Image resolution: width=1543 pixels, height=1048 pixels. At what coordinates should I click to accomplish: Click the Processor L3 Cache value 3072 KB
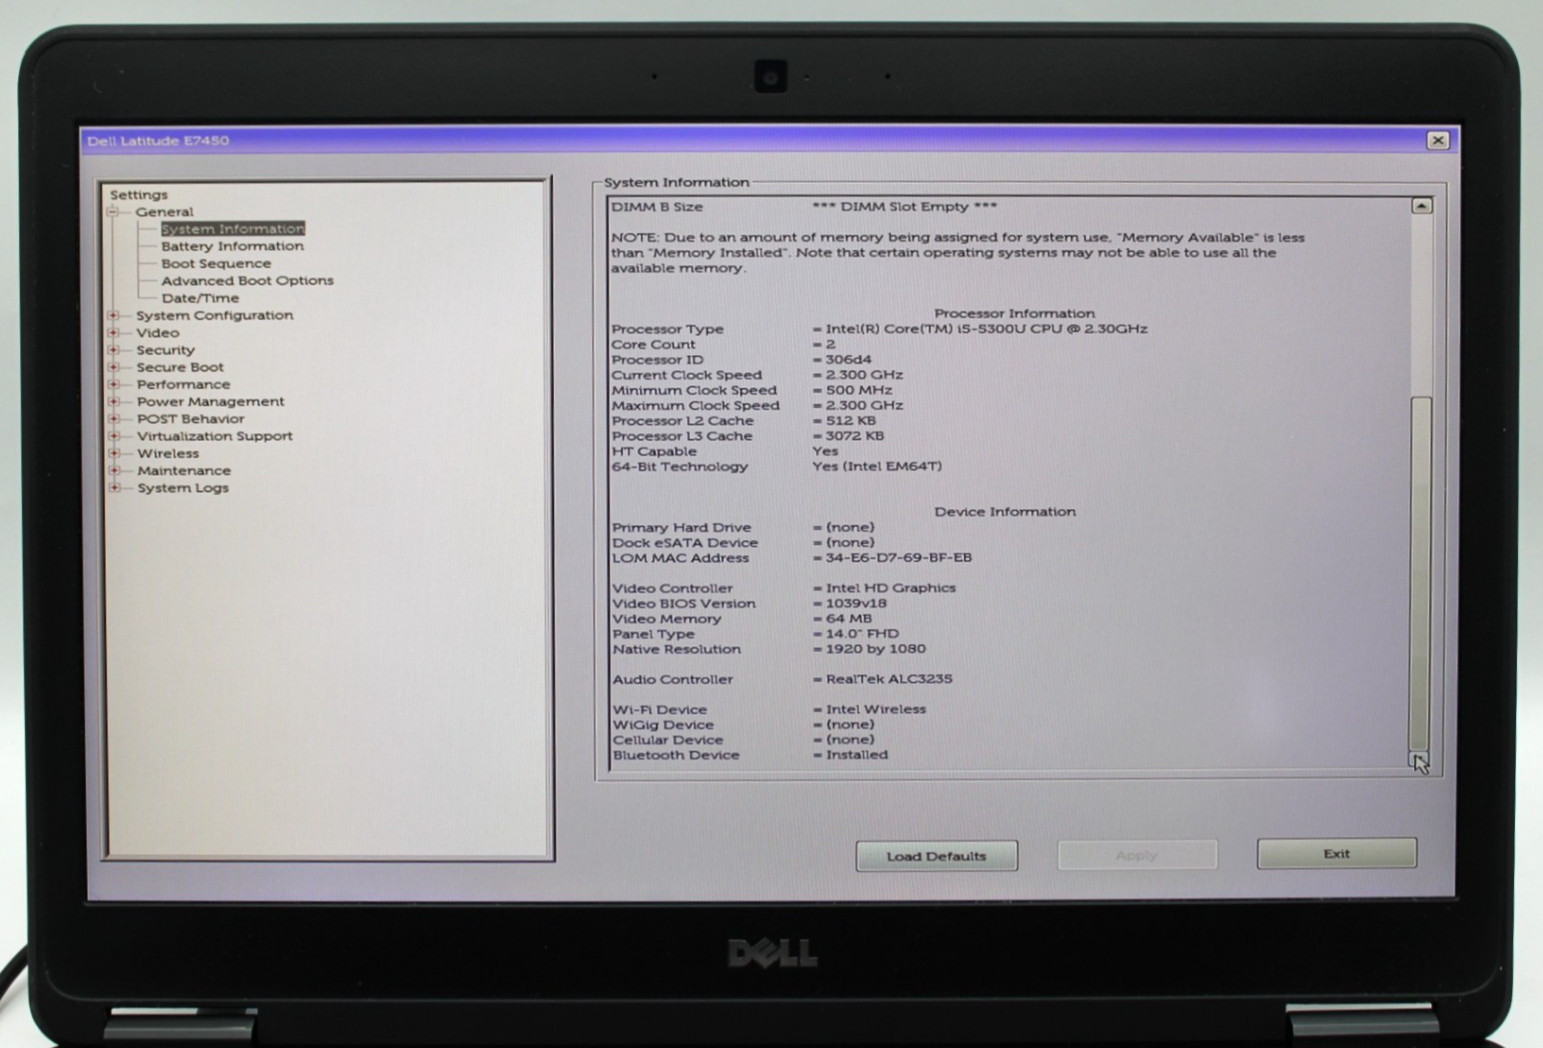point(854,436)
